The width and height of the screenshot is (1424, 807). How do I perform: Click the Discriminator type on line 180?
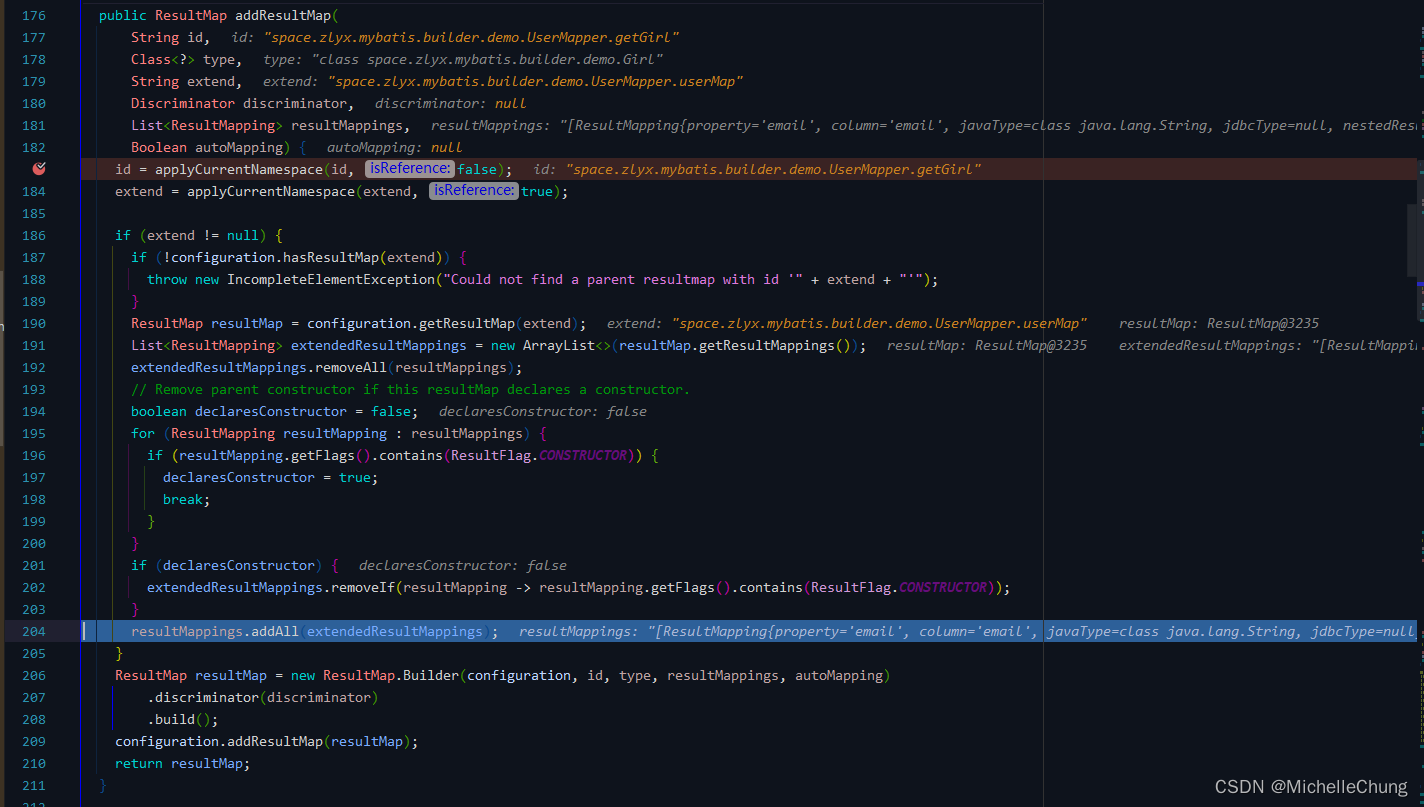point(183,103)
